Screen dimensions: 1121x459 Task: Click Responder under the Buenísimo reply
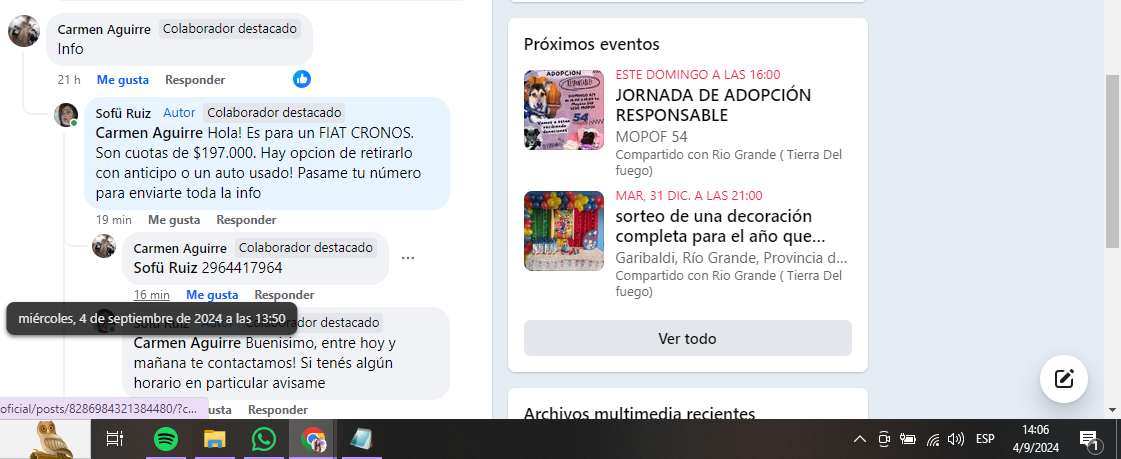(x=278, y=410)
